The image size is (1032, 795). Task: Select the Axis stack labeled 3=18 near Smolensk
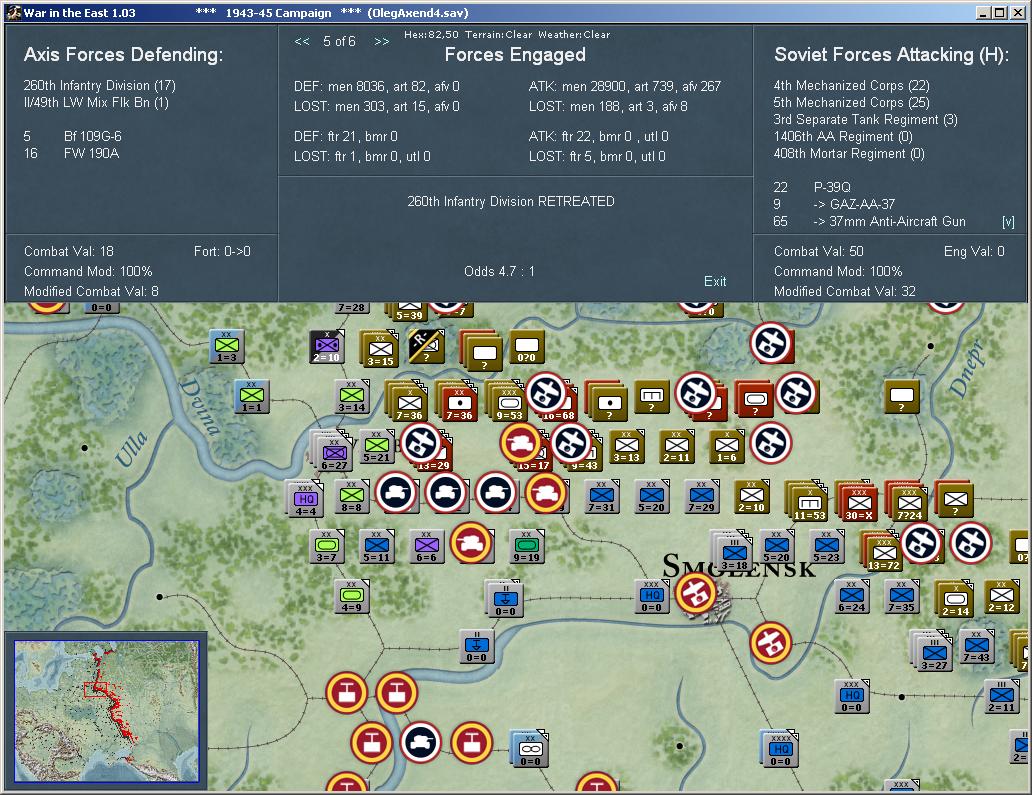[x=732, y=552]
